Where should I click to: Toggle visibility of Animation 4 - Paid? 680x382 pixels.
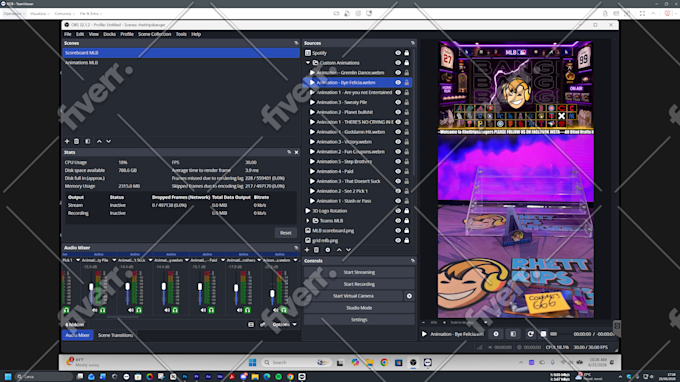pos(398,171)
